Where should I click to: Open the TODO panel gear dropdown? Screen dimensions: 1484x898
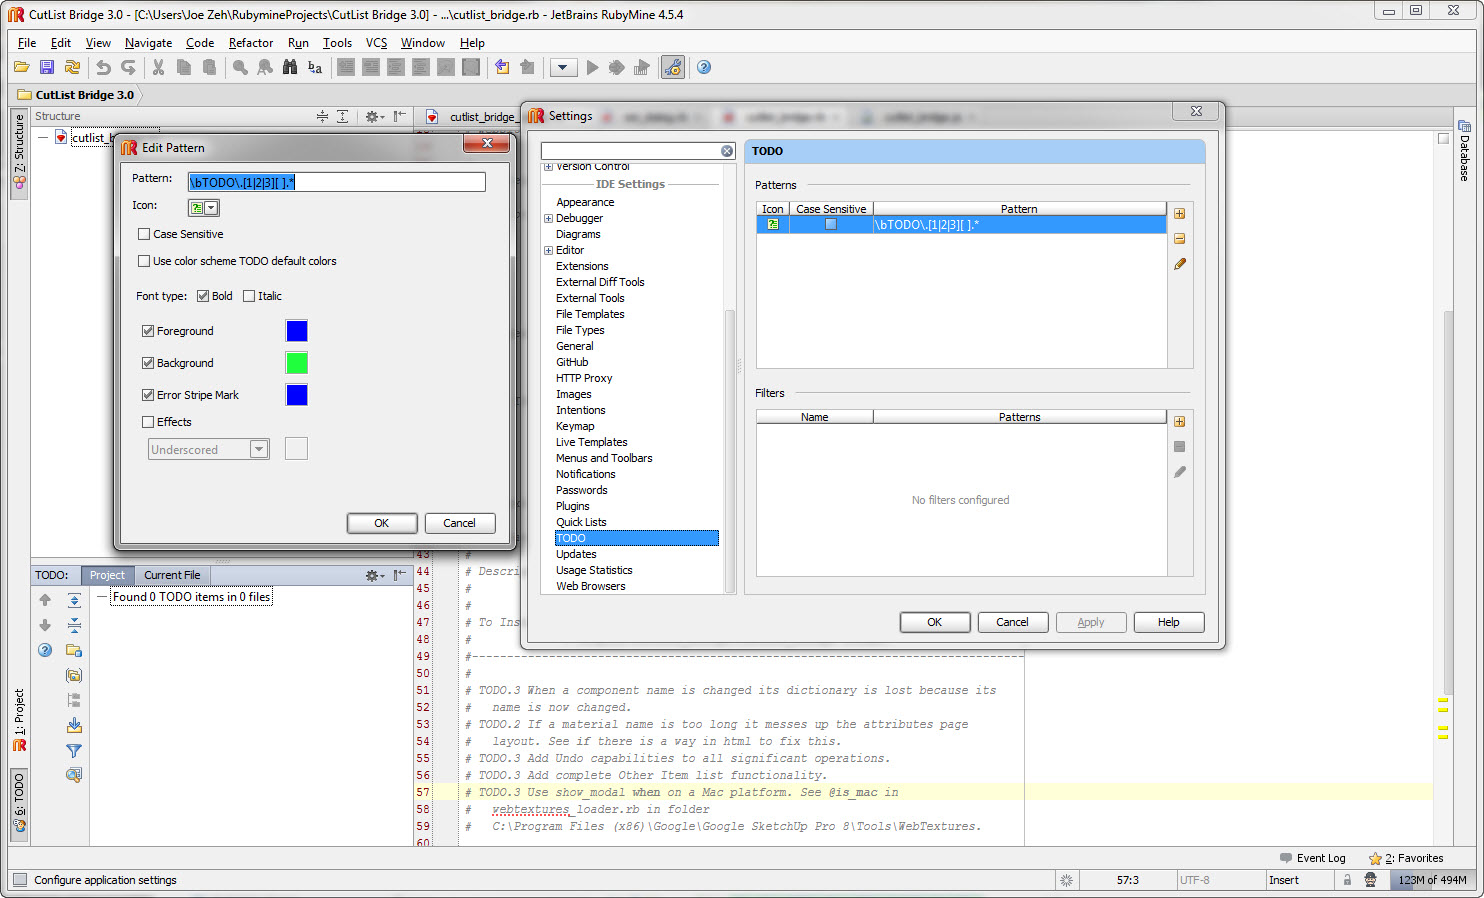374,575
